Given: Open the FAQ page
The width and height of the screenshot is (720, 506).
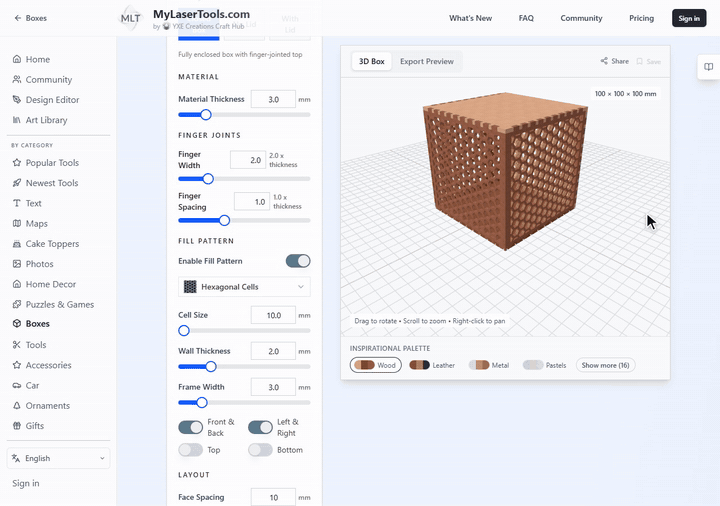Looking at the screenshot, I should pos(526,18).
